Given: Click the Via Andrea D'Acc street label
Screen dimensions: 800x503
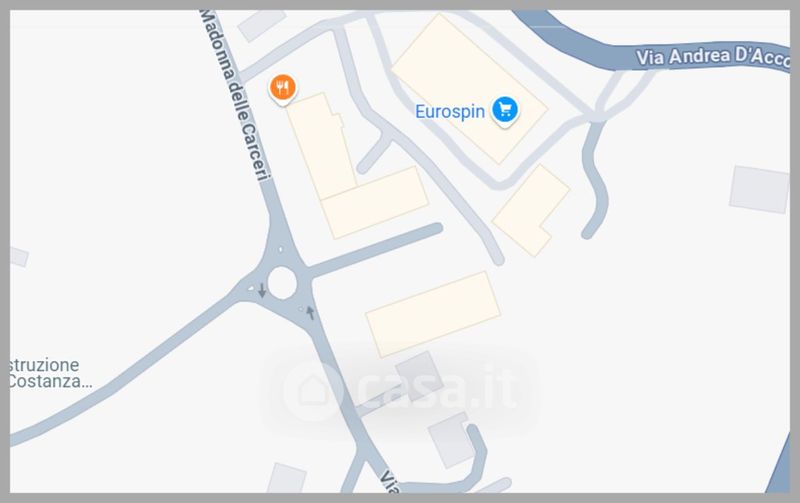Looking at the screenshot, I should (713, 57).
